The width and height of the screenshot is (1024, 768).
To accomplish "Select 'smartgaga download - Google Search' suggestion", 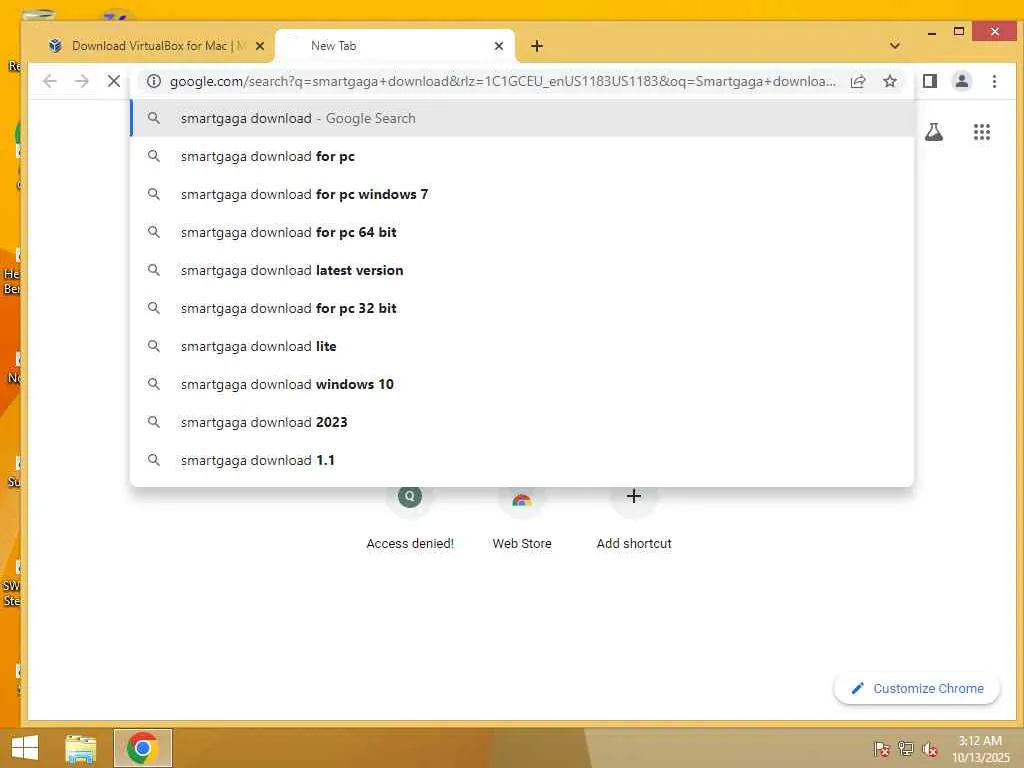I will click(522, 118).
